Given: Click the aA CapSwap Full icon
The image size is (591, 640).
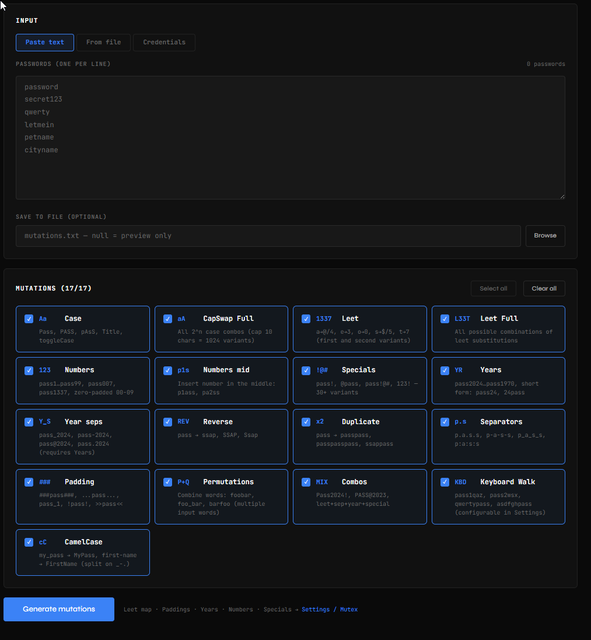Looking at the screenshot, I should 181,319.
